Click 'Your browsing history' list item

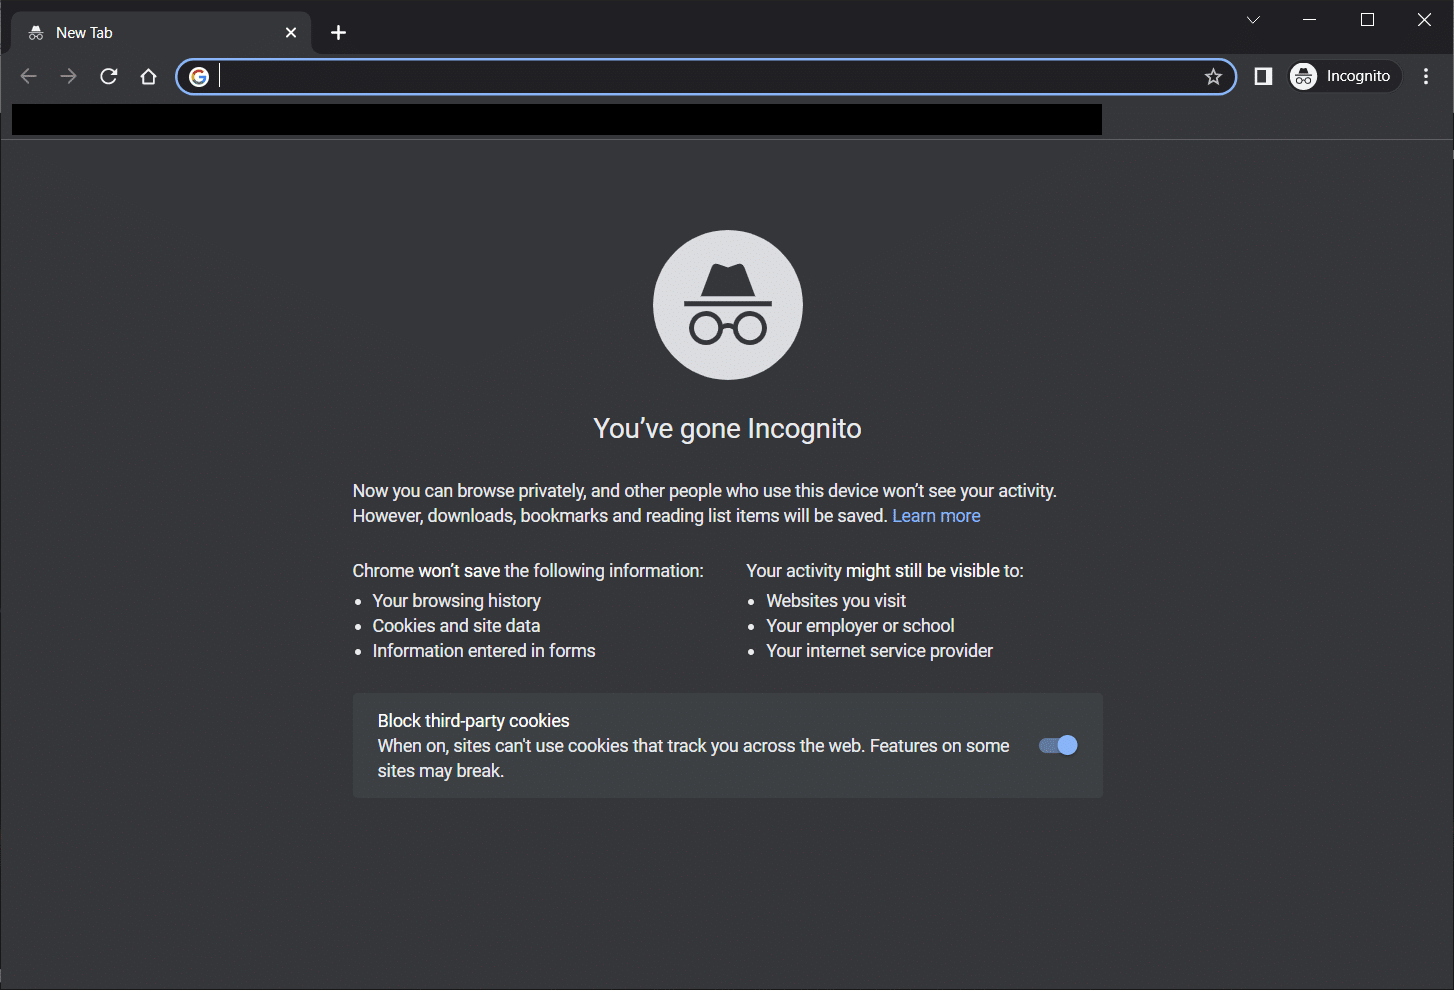tap(457, 601)
